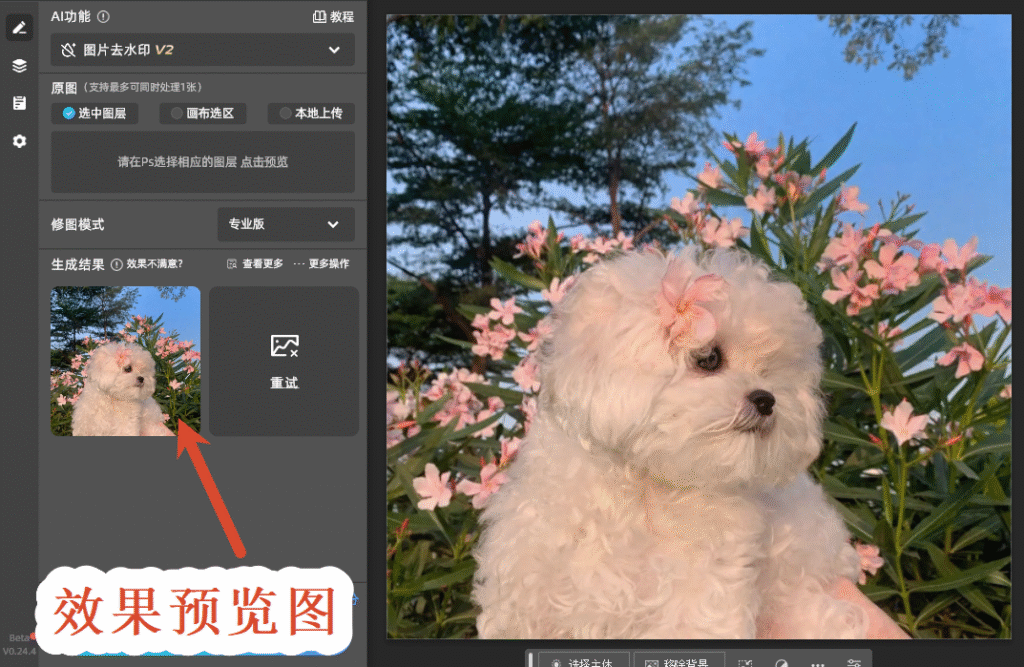This screenshot has width=1024, height=667.
Task: Select the pencil edit icon in sidebar
Action: [19, 27]
